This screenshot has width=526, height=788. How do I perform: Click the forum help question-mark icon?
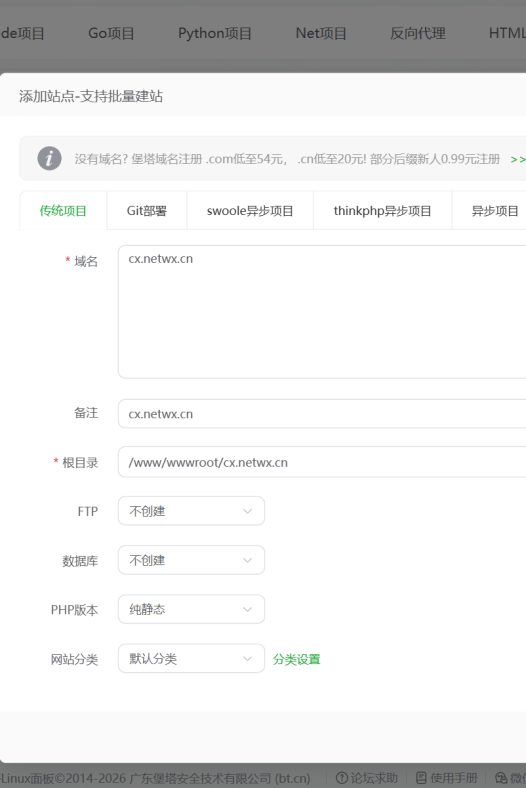pyautogui.click(x=342, y=778)
